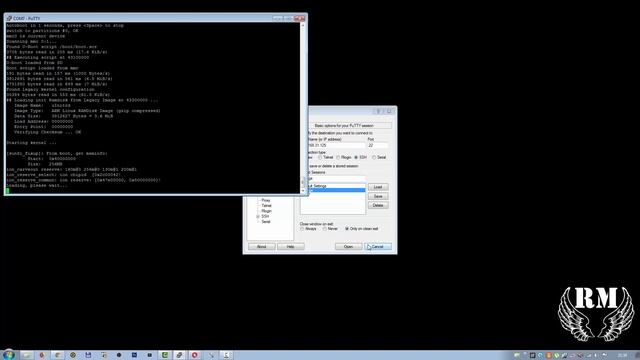Select the SSH connection type radio
Viewport: 640px width, 360px height.
click(x=356, y=157)
